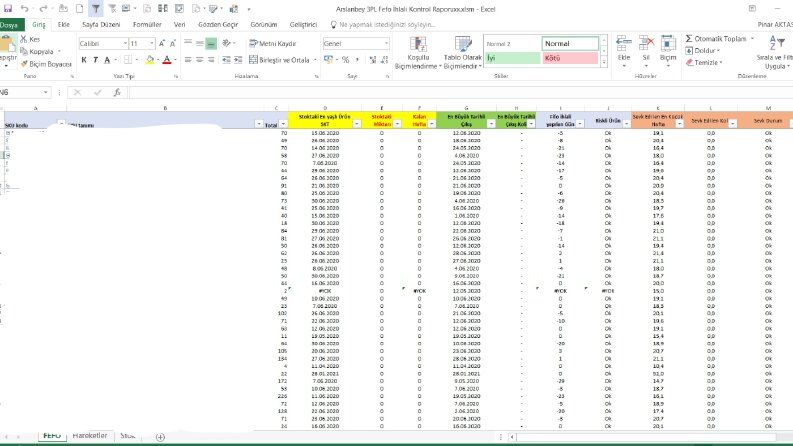Open Tablo Olarak Biçimlendir gallery

click(x=463, y=52)
